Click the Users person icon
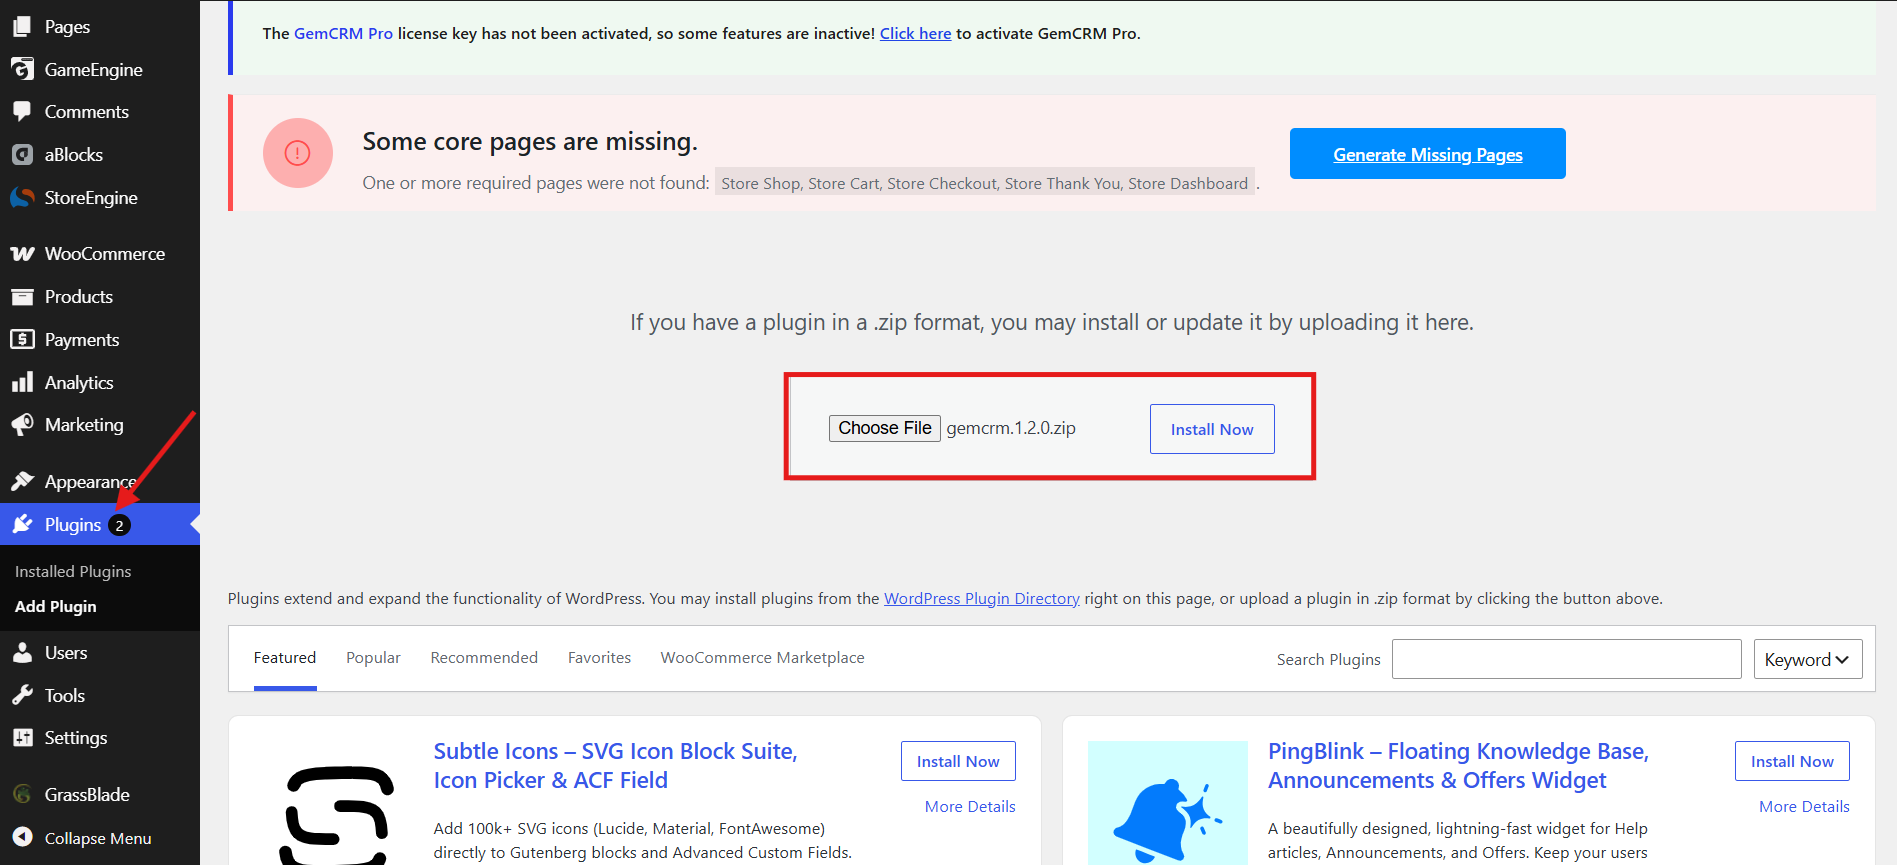1897x865 pixels. tap(22, 653)
